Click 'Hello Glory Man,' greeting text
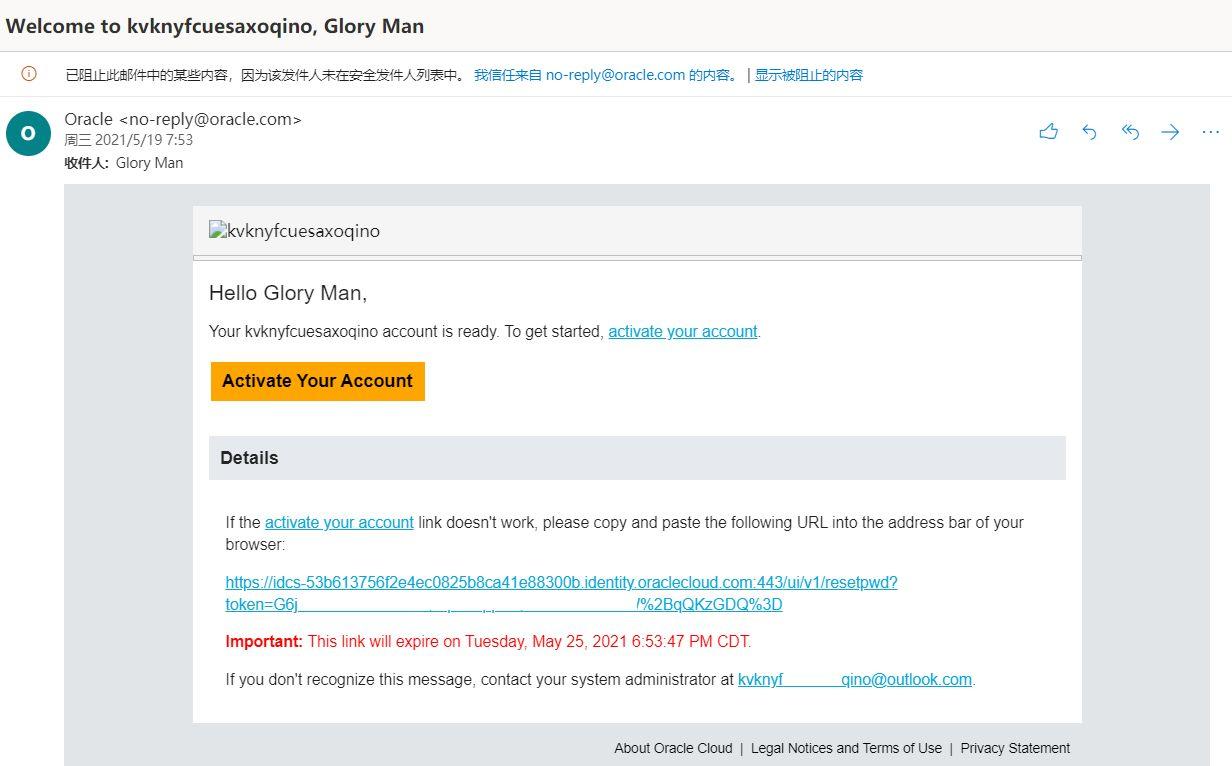The width and height of the screenshot is (1232, 766). click(x=288, y=293)
